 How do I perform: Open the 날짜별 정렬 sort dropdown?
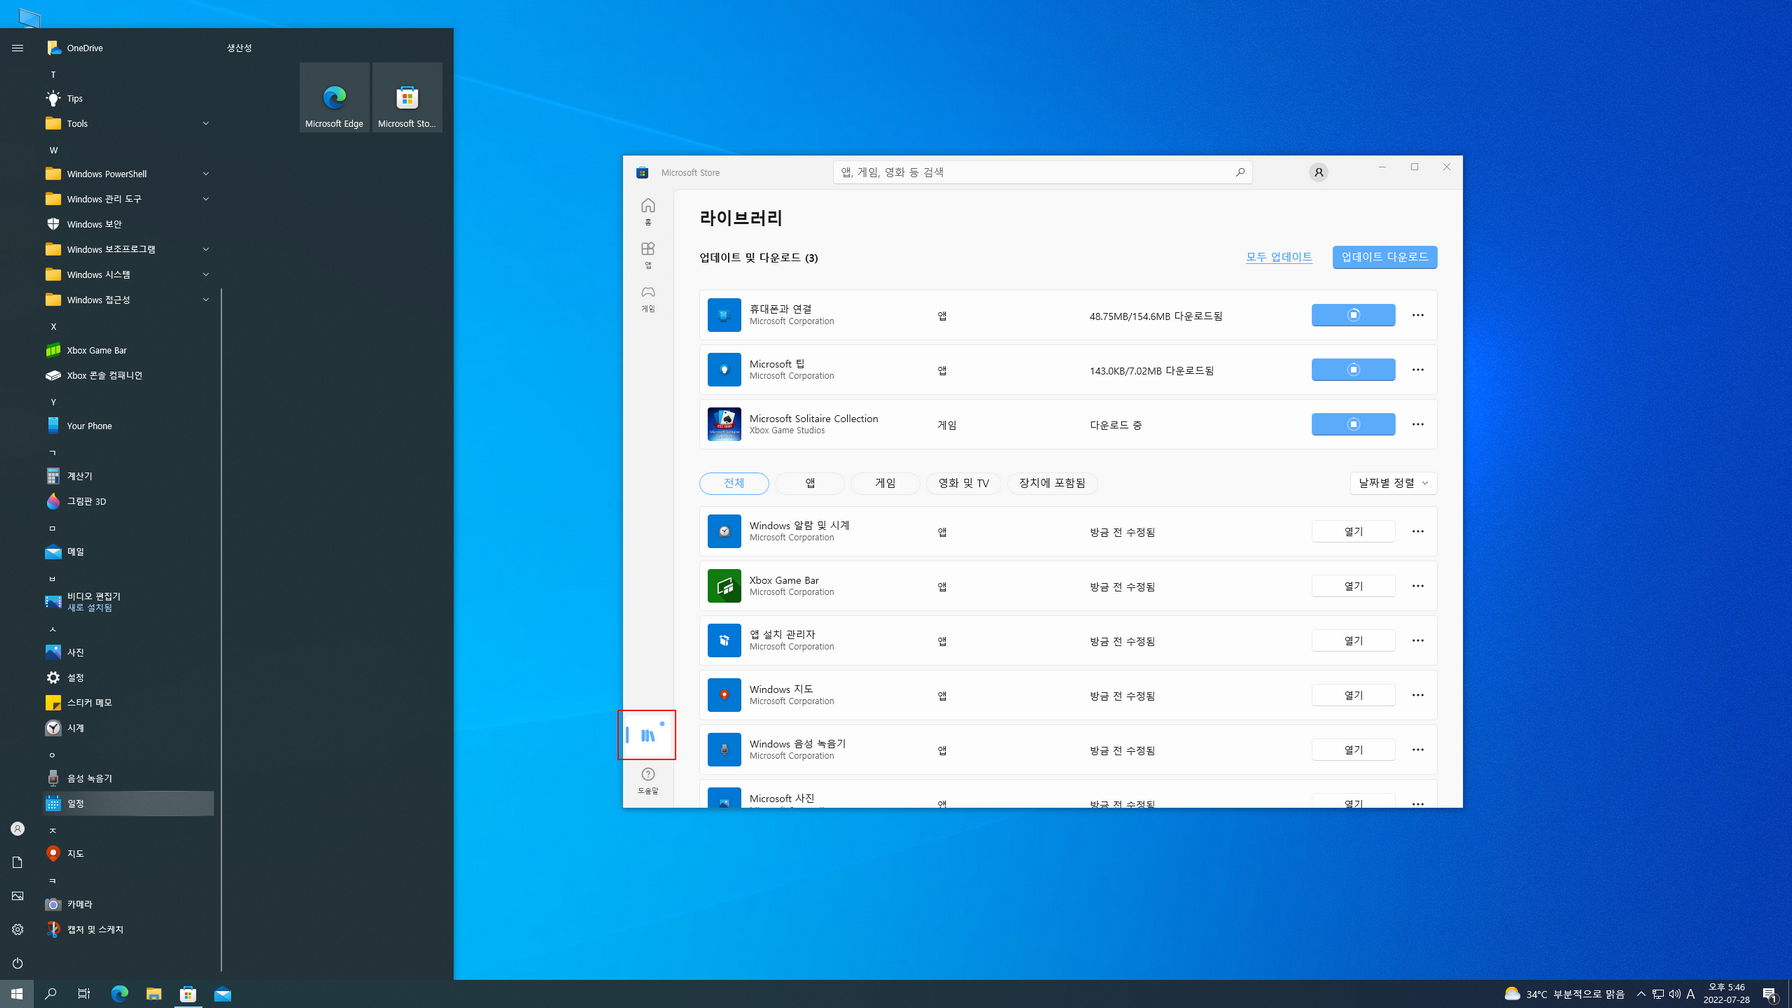pos(1393,483)
